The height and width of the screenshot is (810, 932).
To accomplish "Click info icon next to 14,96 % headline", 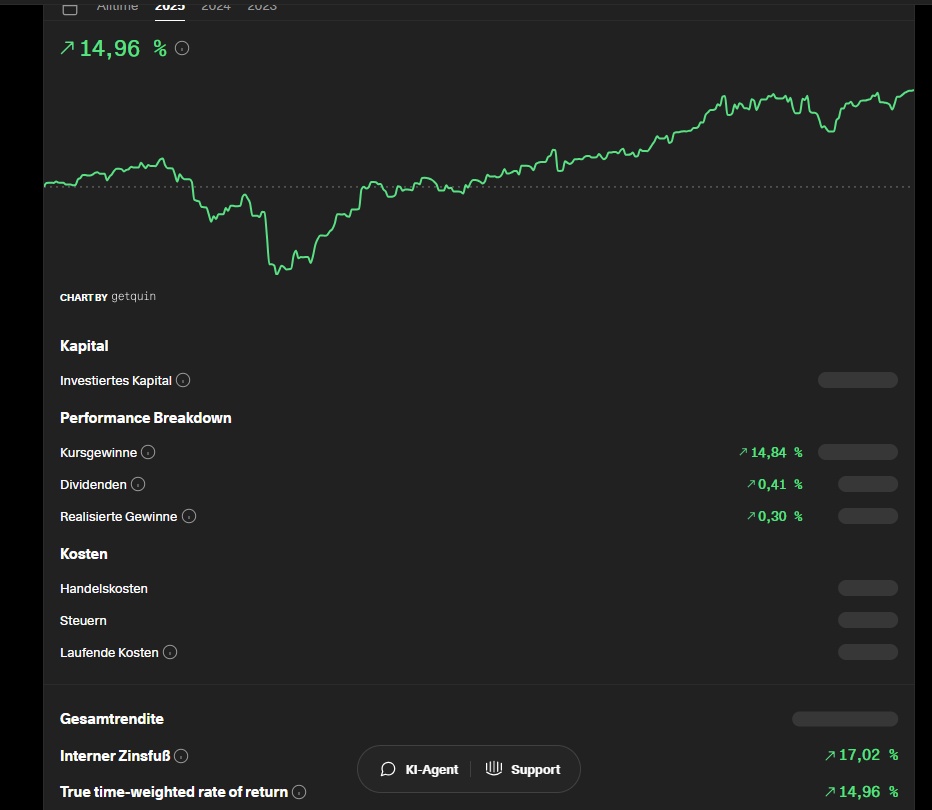I will coord(182,48).
